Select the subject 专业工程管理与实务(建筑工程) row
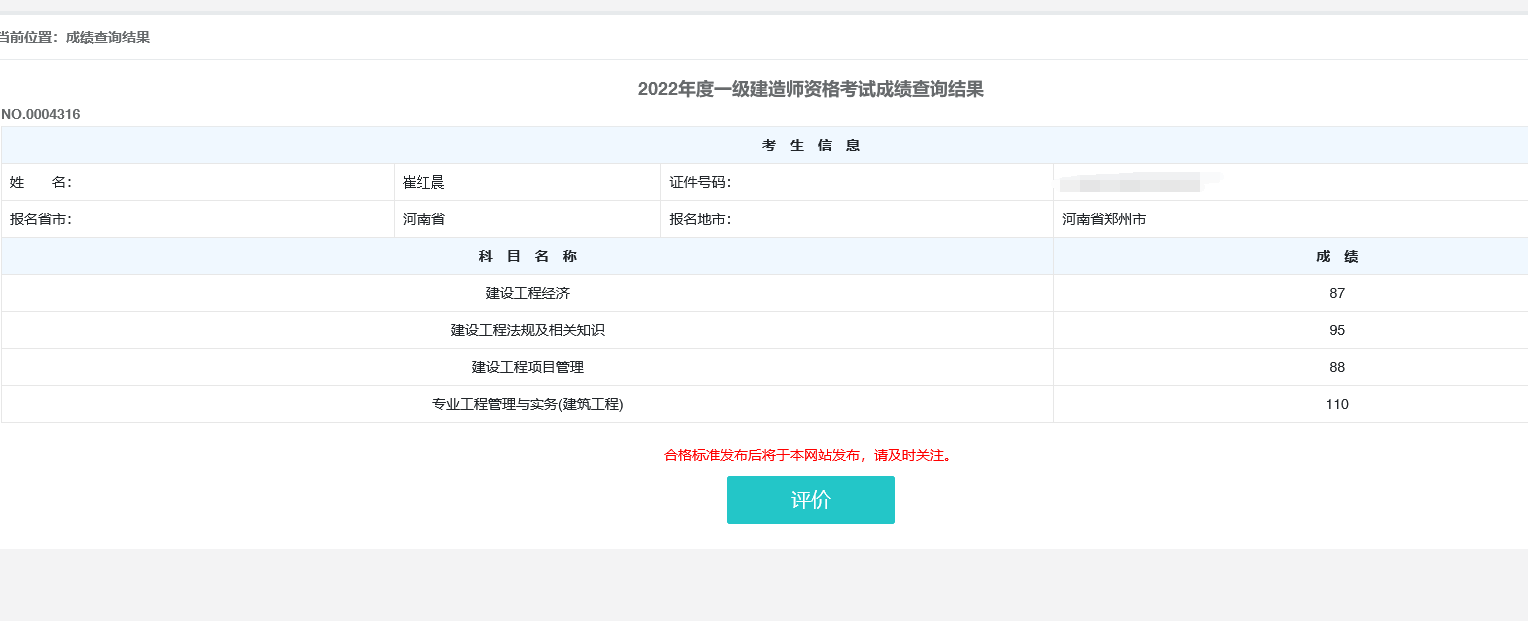 527,404
